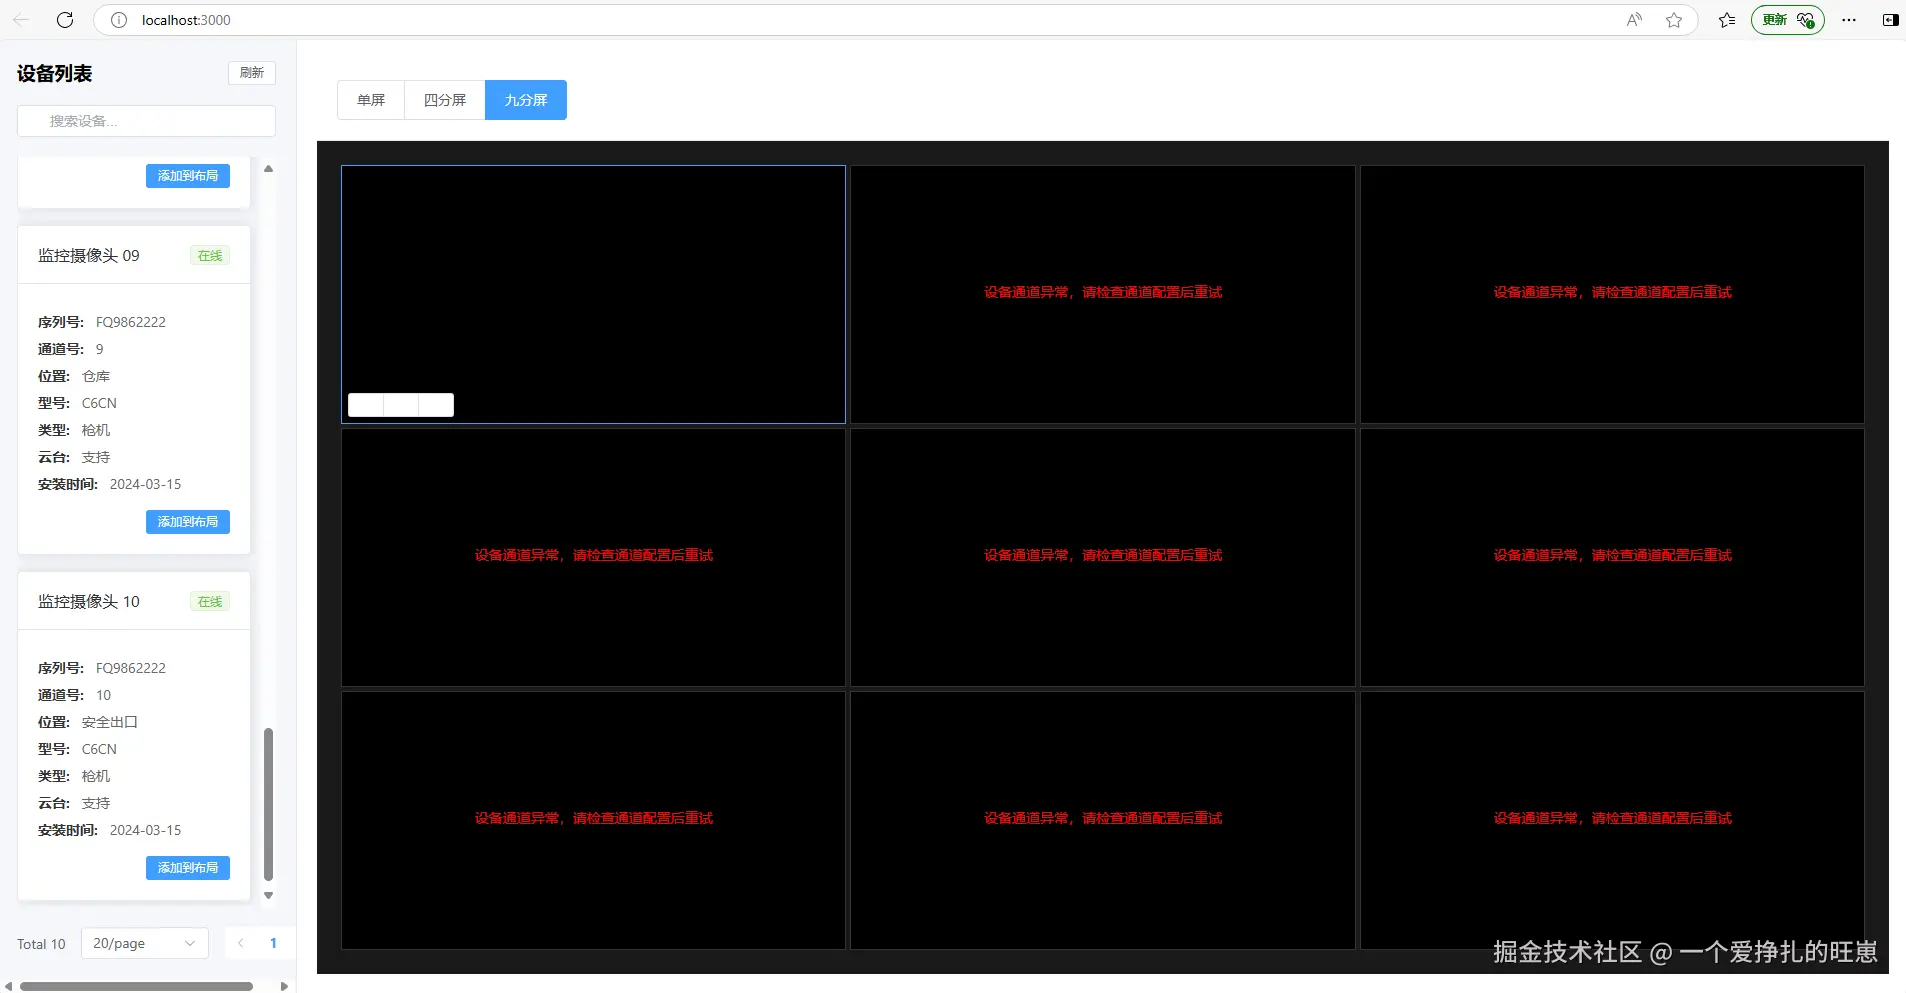This screenshot has width=1906, height=993.
Task: Click 添加到布局 in card above 监控摄像头 09
Action: tap(188, 176)
